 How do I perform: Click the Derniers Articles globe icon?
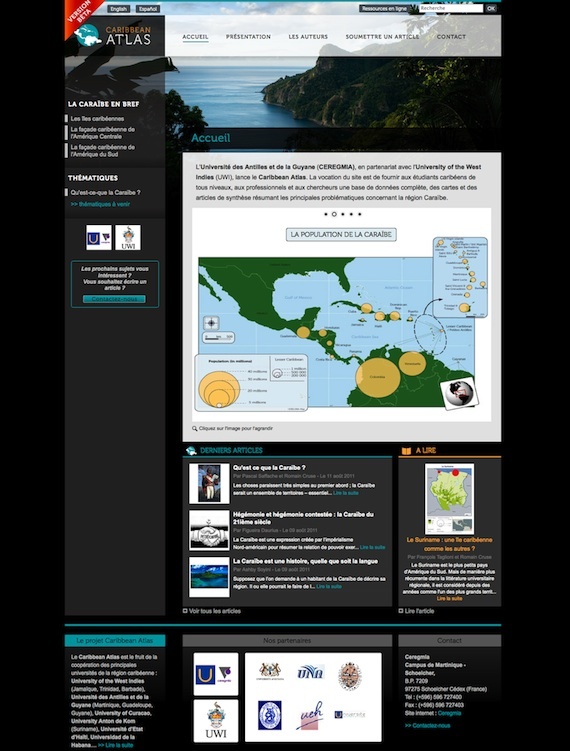[191, 450]
